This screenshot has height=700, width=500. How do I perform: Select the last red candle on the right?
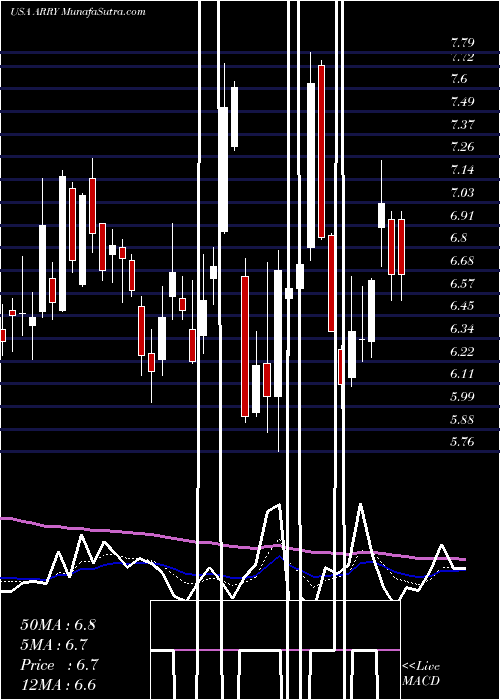401,247
